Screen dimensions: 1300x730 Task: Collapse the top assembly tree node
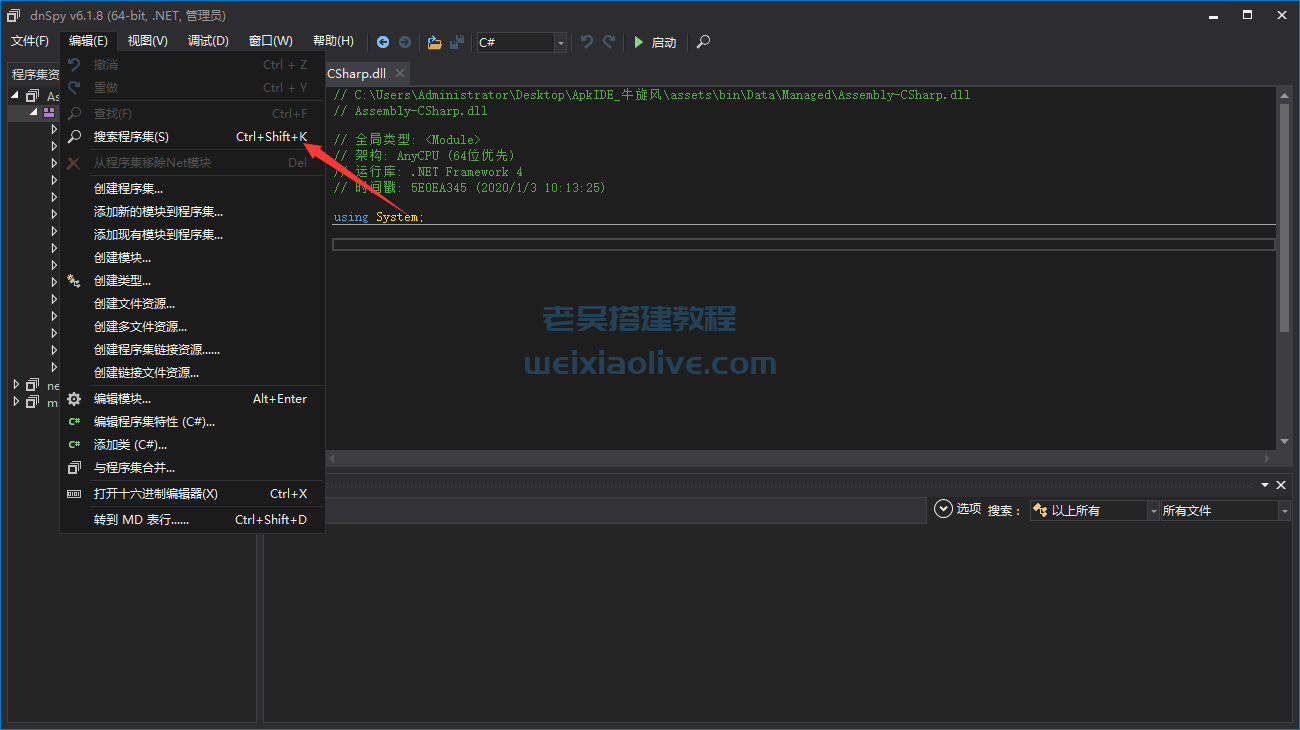(x=16, y=96)
